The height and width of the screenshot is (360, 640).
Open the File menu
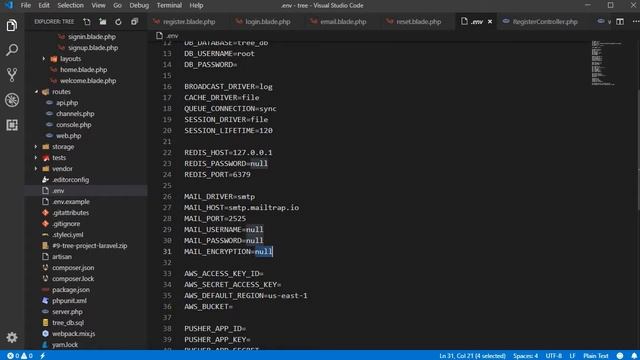point(26,5)
